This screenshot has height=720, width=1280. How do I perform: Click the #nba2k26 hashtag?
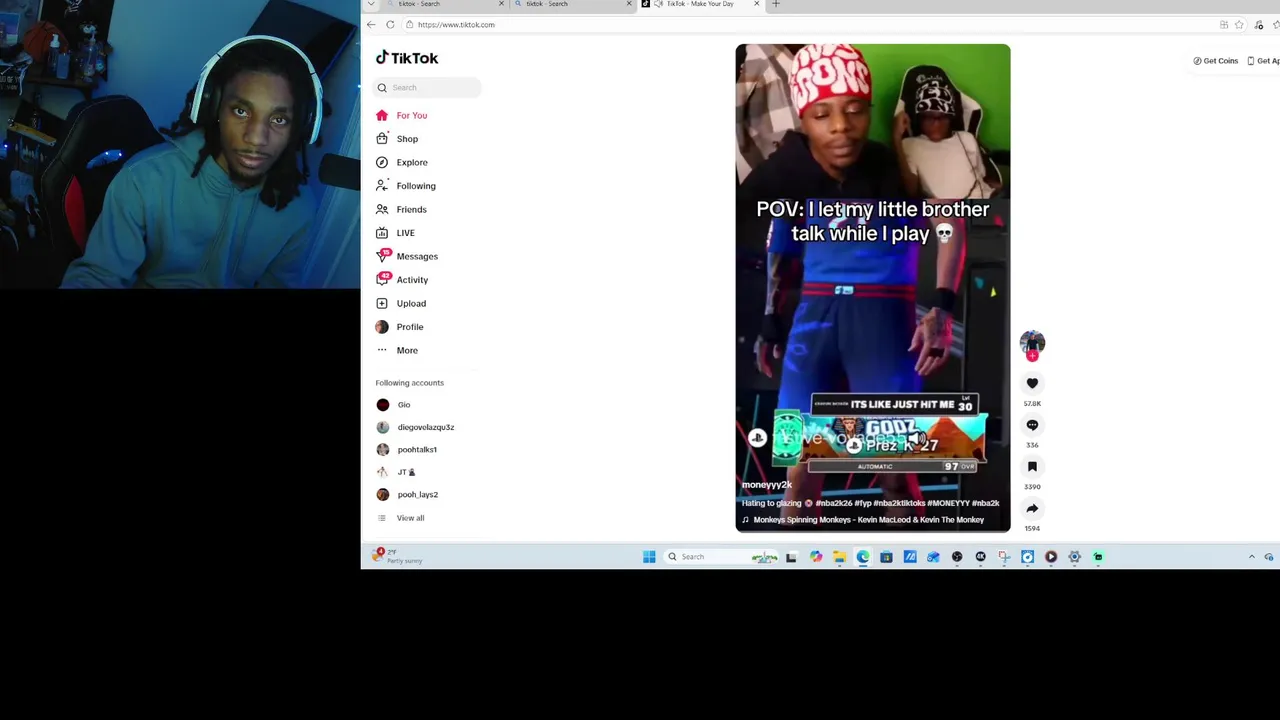point(834,503)
